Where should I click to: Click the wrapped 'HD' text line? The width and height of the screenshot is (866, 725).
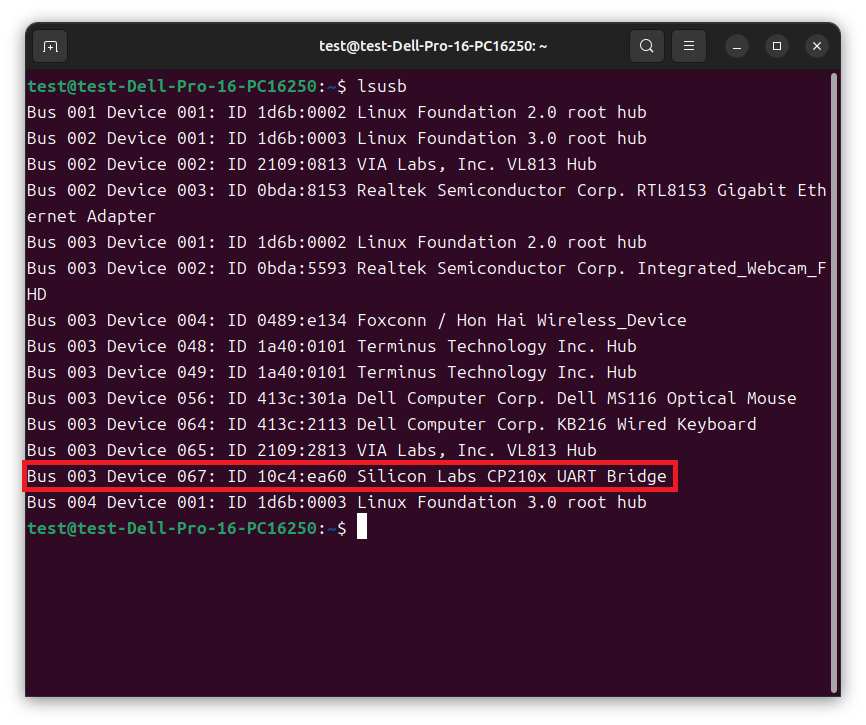[37, 294]
